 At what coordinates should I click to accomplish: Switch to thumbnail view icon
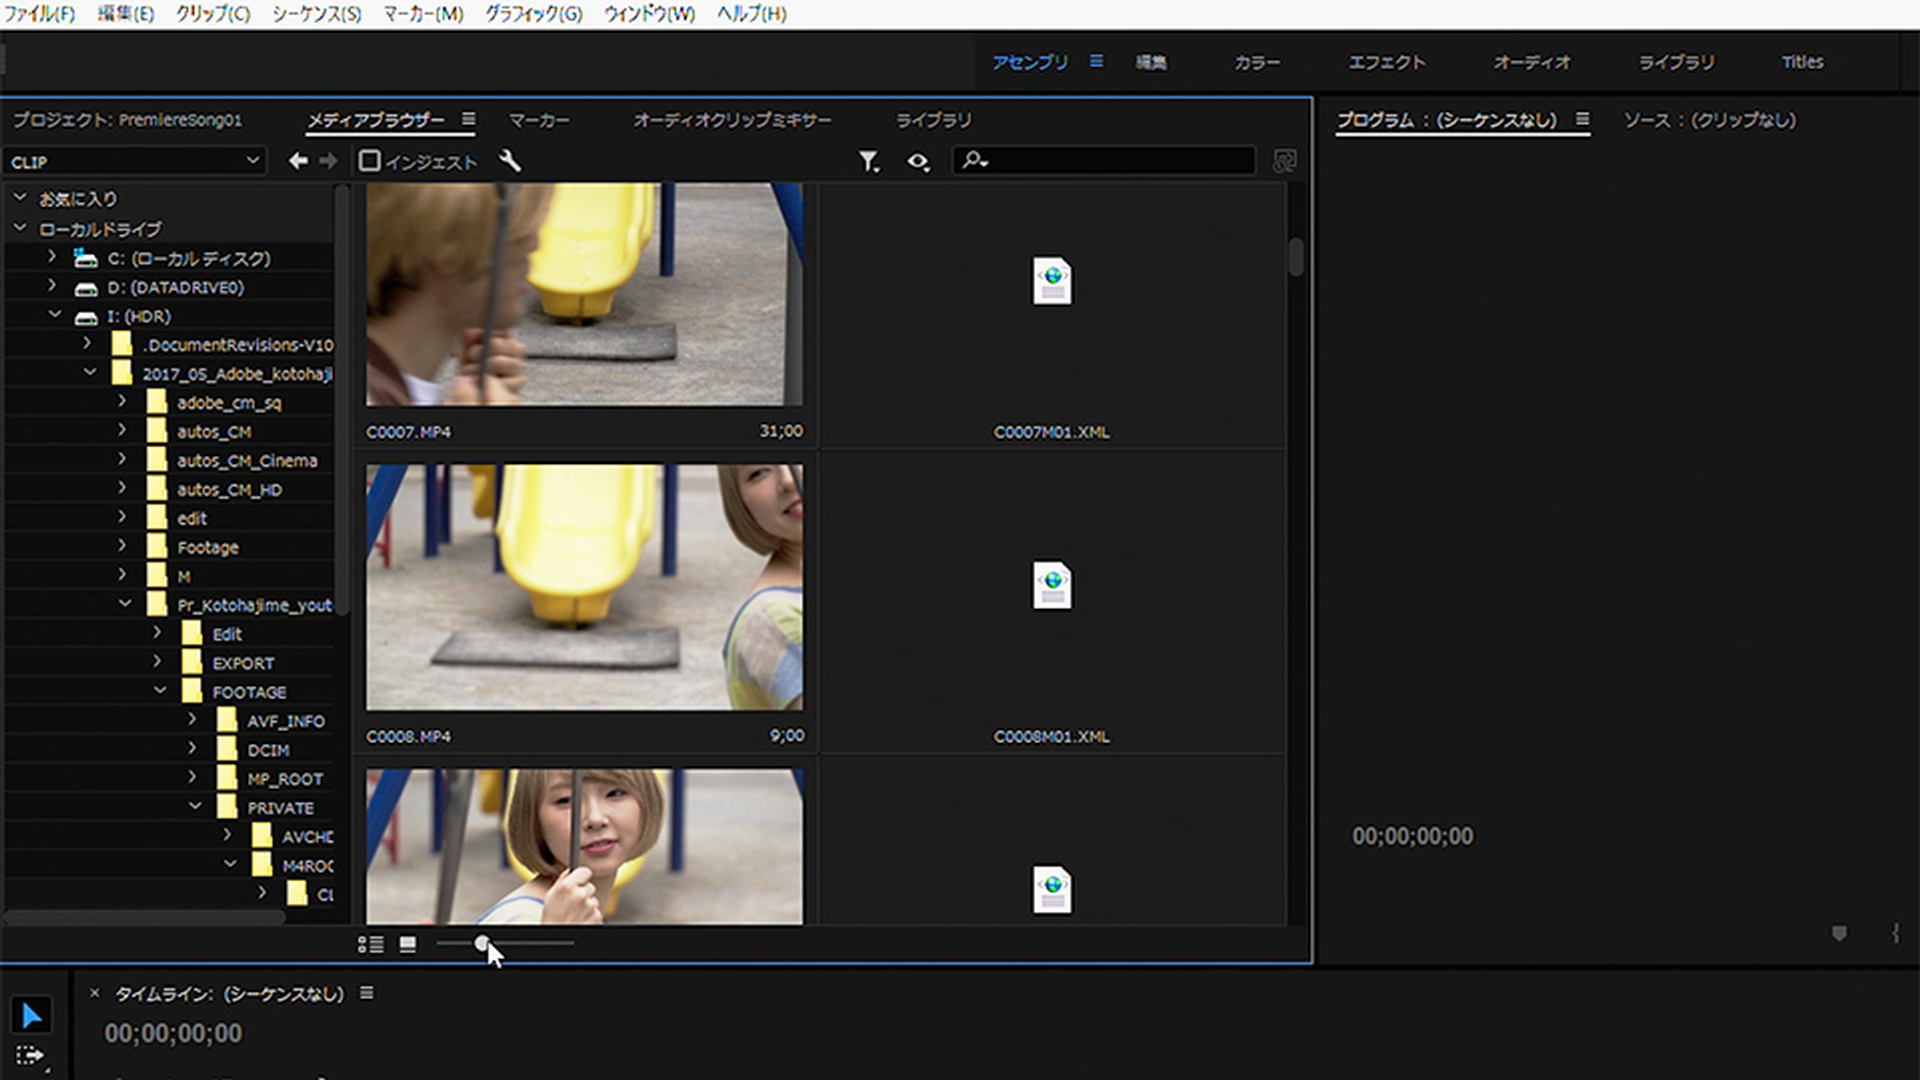[408, 944]
